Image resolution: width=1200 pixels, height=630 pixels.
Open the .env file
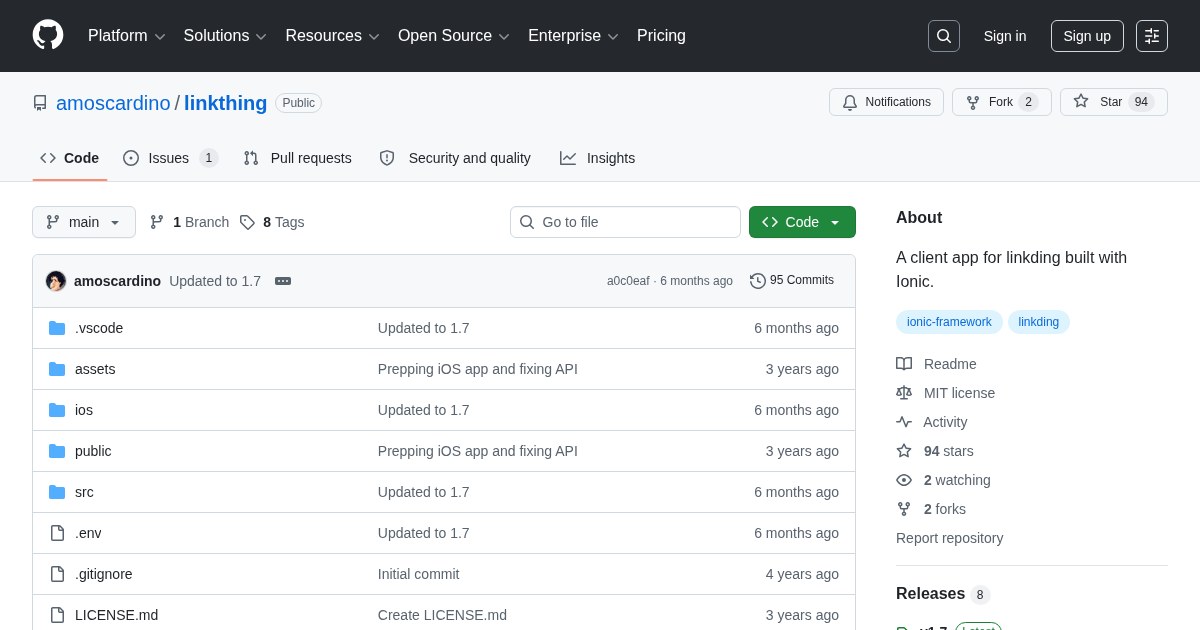click(88, 533)
